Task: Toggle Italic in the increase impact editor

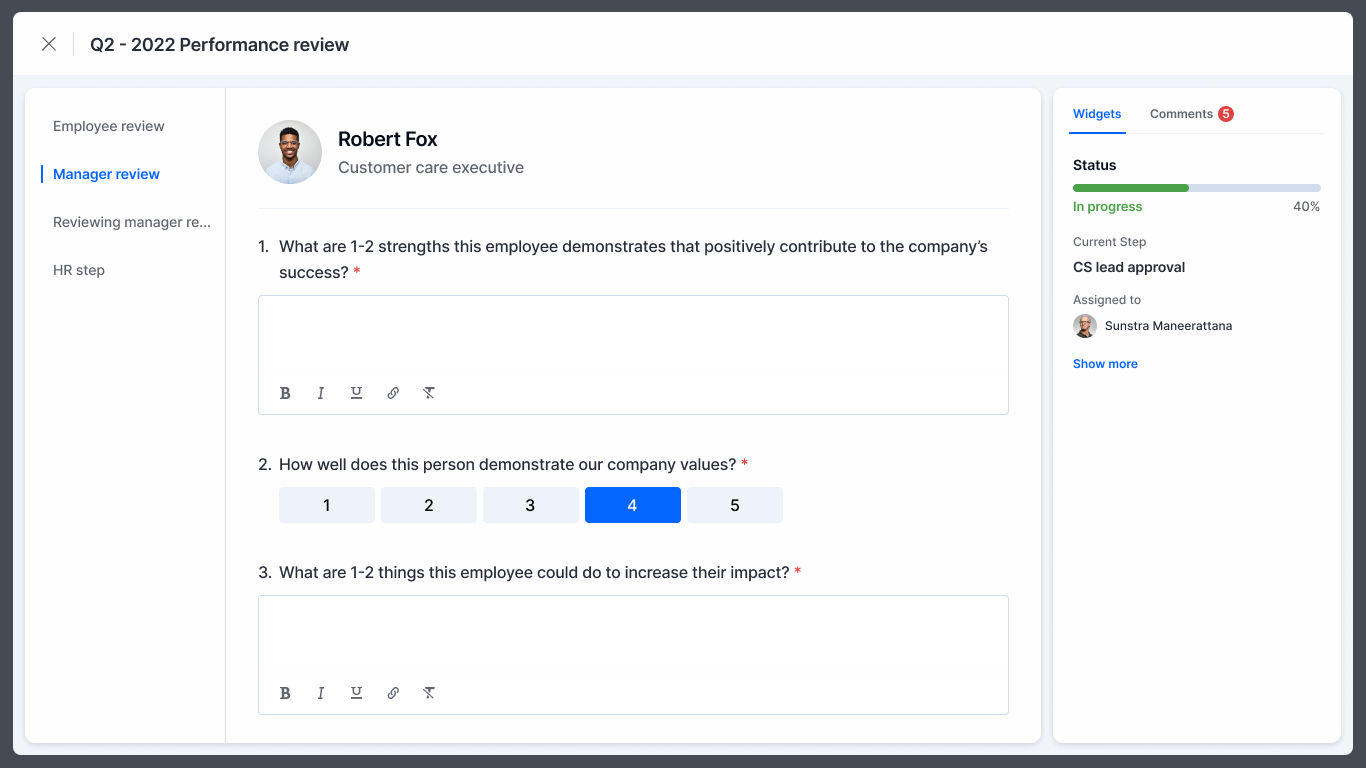Action: click(321, 693)
